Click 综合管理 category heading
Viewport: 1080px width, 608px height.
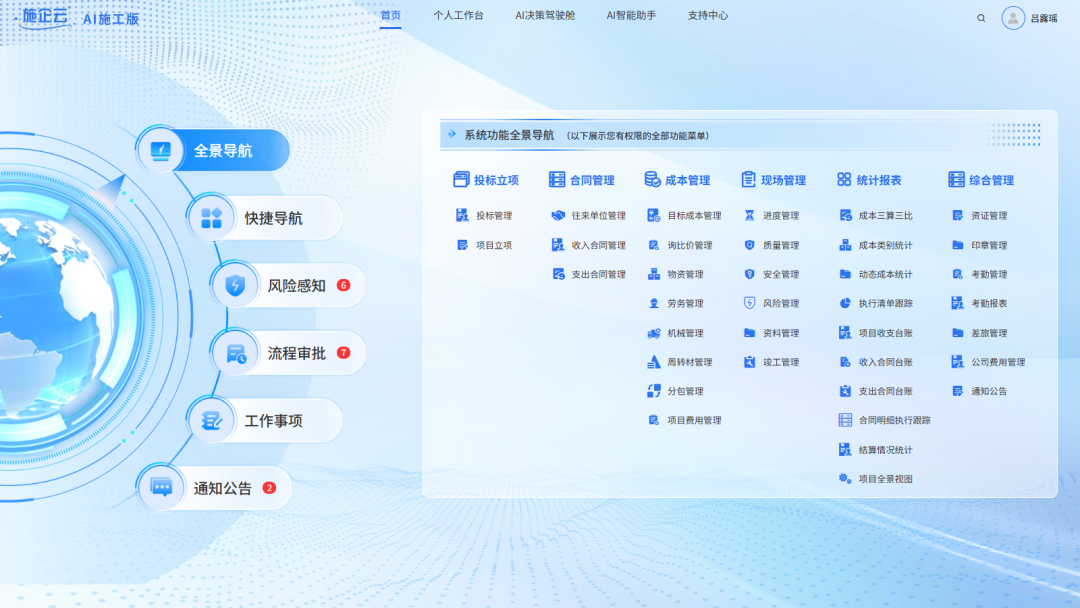tap(981, 180)
